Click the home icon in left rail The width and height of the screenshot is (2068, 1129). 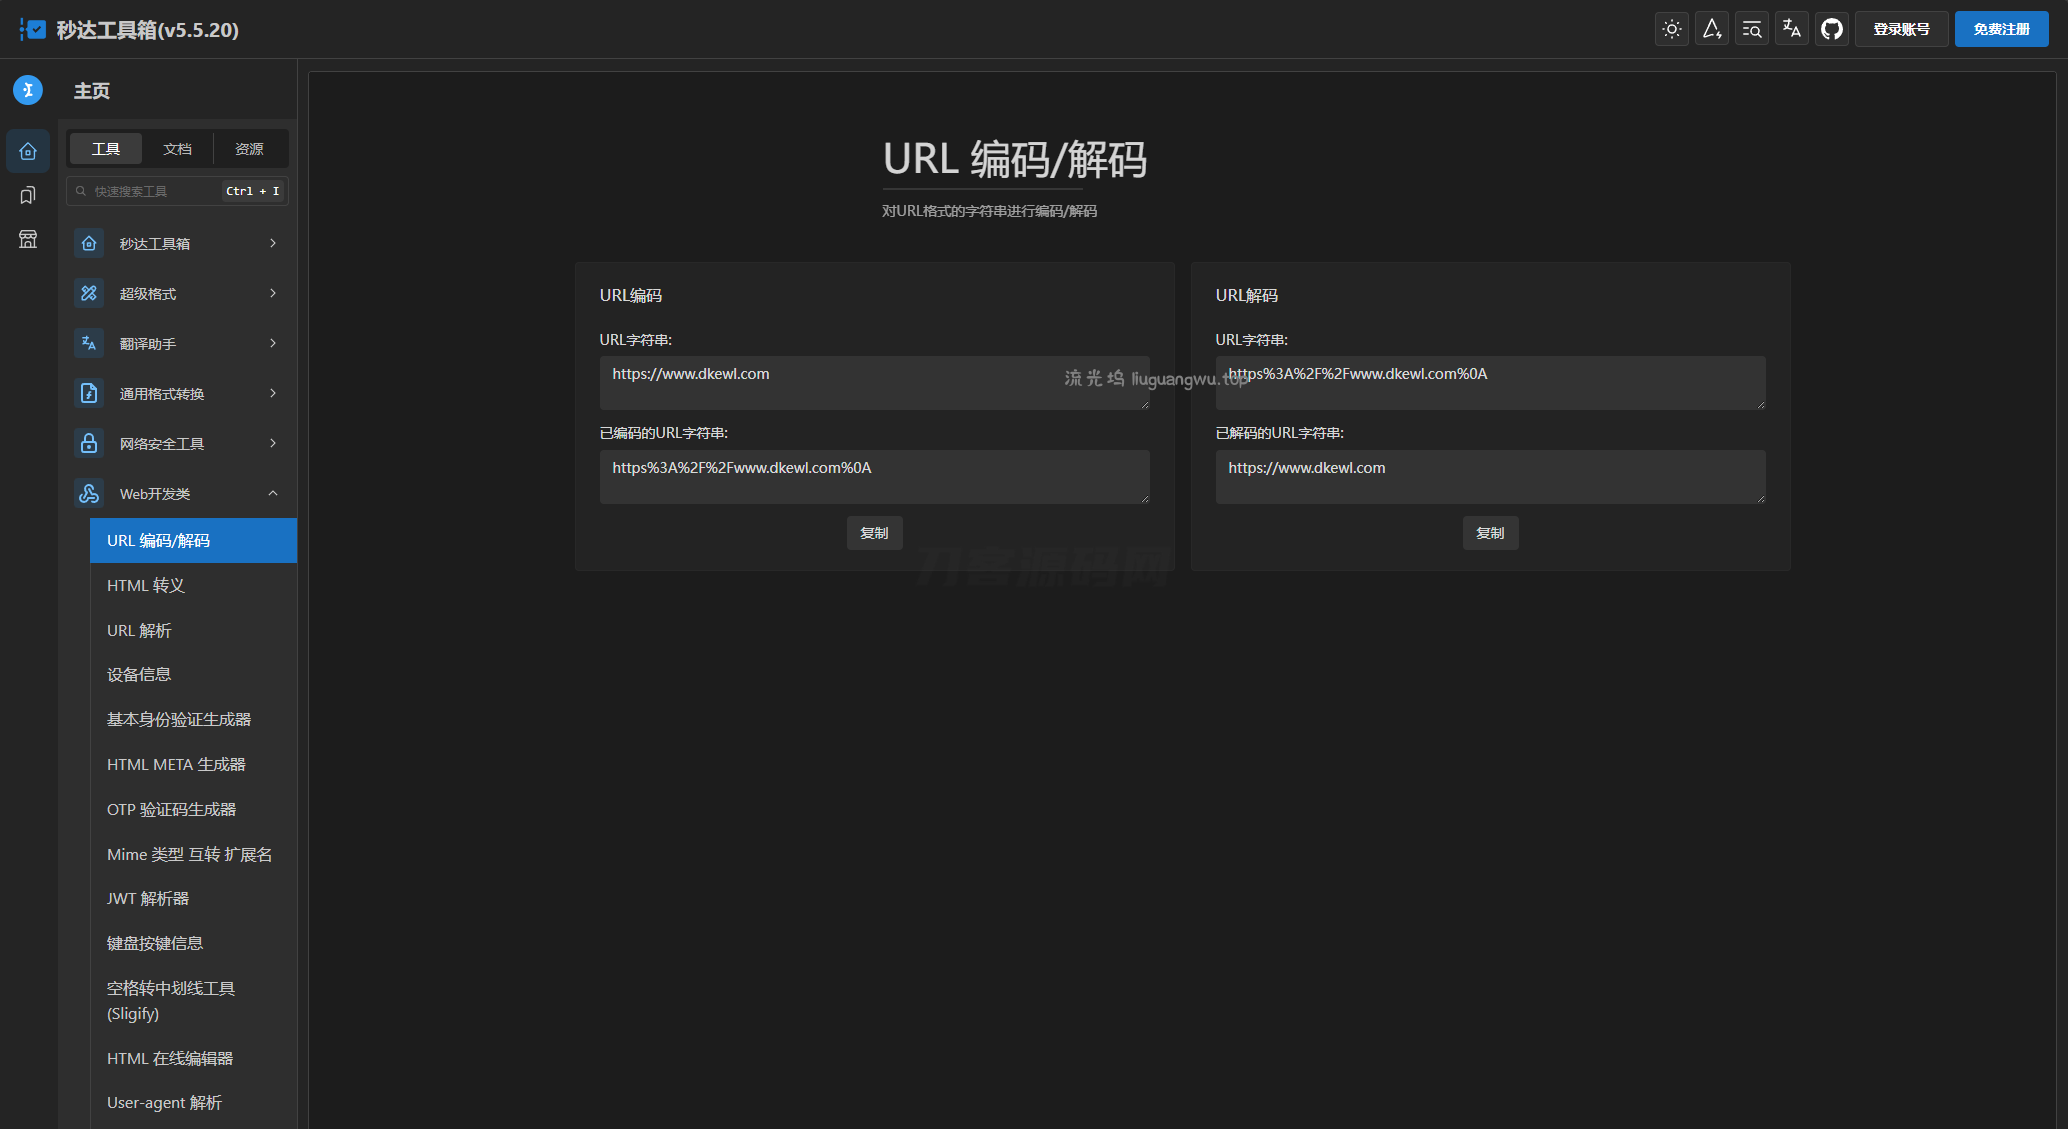pos(28,151)
